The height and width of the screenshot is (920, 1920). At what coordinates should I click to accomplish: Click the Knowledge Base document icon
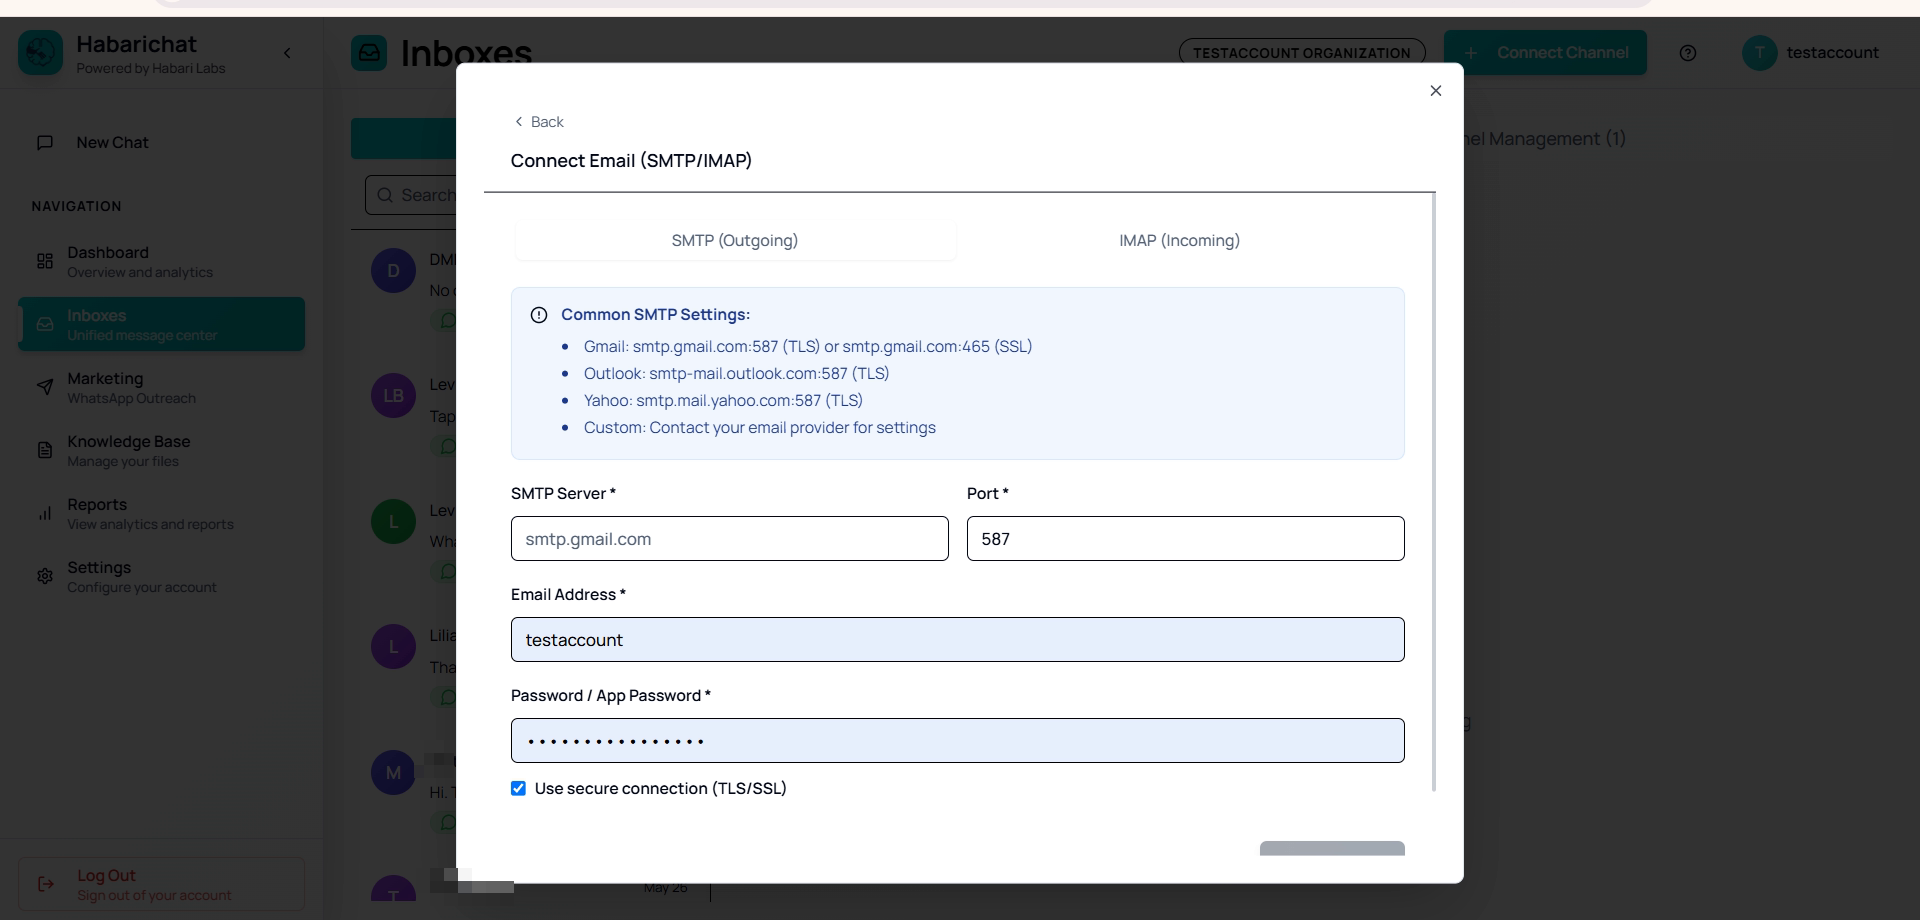[45, 450]
